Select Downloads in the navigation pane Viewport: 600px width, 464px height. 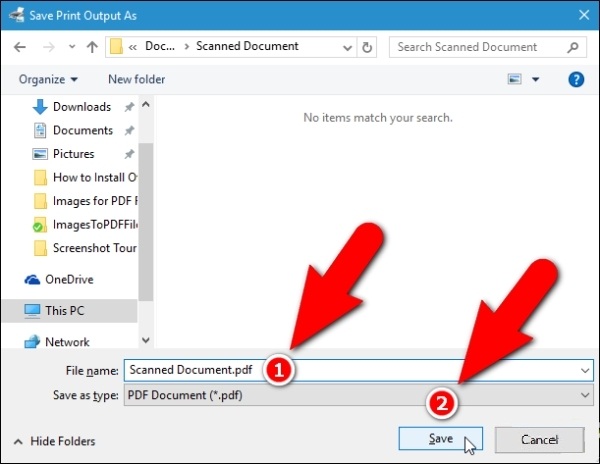point(81,107)
